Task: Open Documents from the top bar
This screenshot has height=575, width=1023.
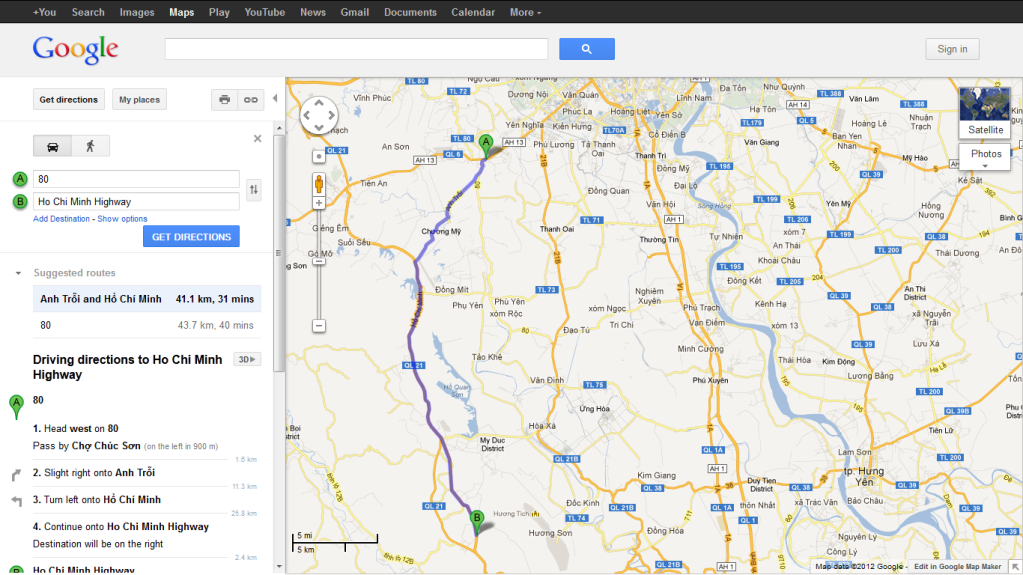Action: (410, 12)
